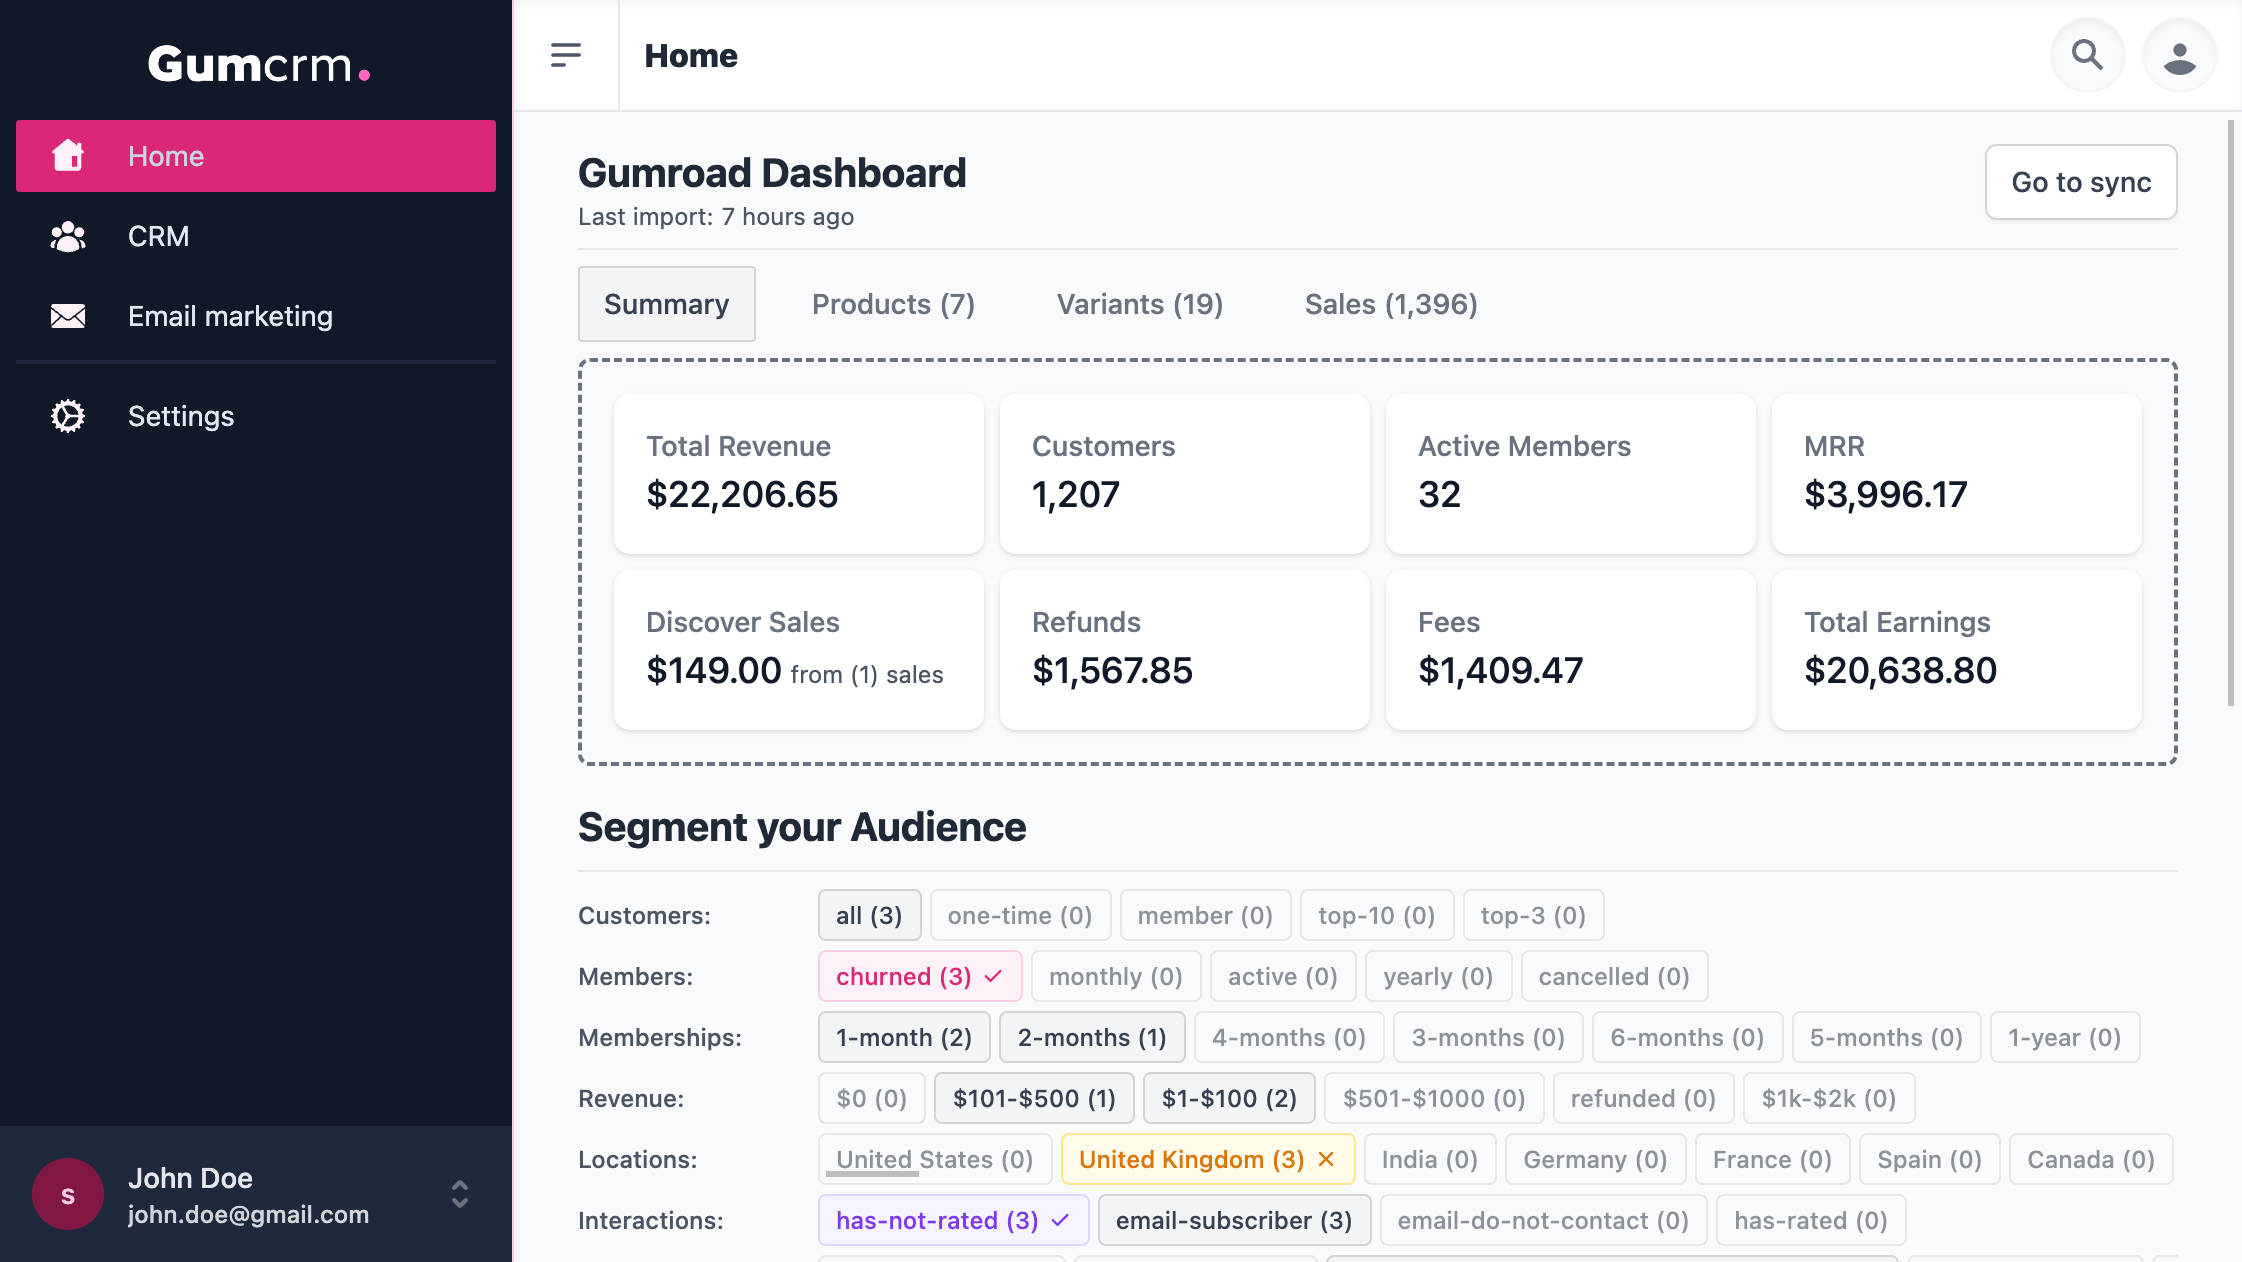2242x1262 pixels.
Task: Open search with the magnifier icon
Action: click(2087, 55)
